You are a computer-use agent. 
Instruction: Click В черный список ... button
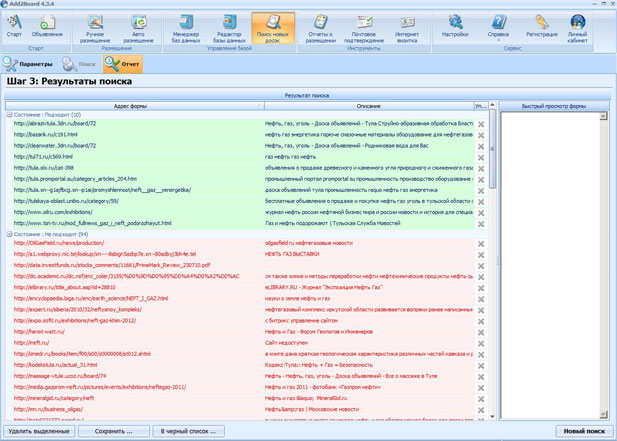point(188,431)
